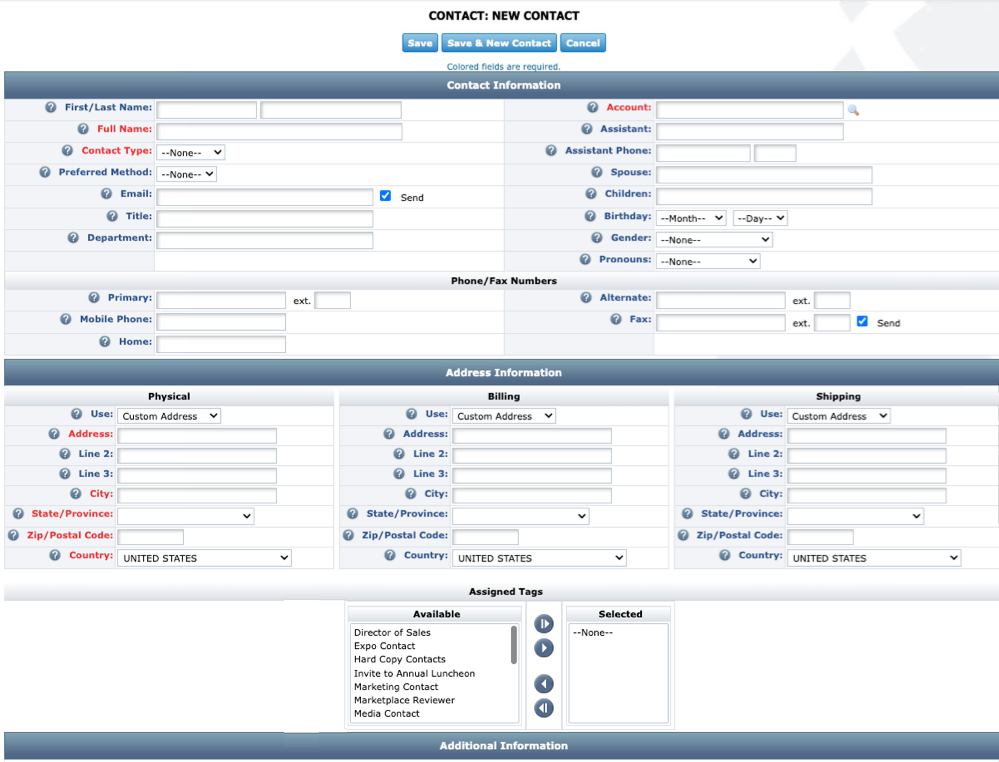Focus the Title input field
This screenshot has height=762, width=999.
(264, 219)
